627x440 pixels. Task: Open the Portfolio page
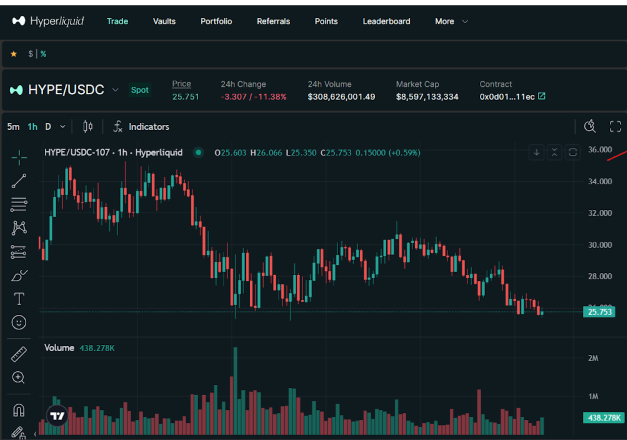click(216, 21)
